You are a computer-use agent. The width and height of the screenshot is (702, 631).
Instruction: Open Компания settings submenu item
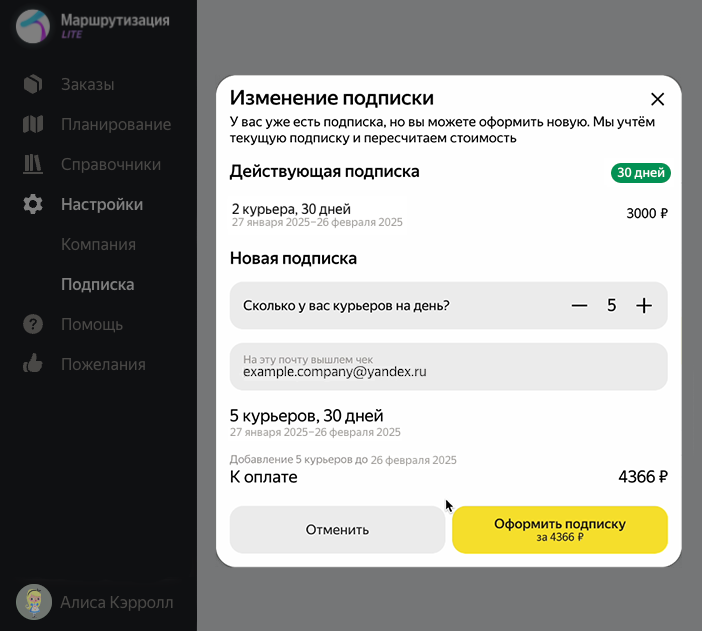[98, 244]
